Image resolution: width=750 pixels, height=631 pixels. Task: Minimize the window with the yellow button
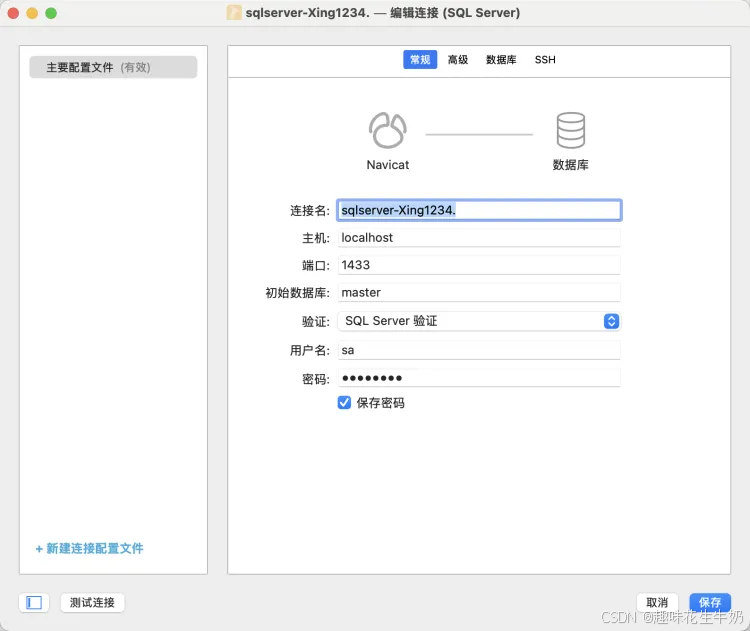coord(32,13)
